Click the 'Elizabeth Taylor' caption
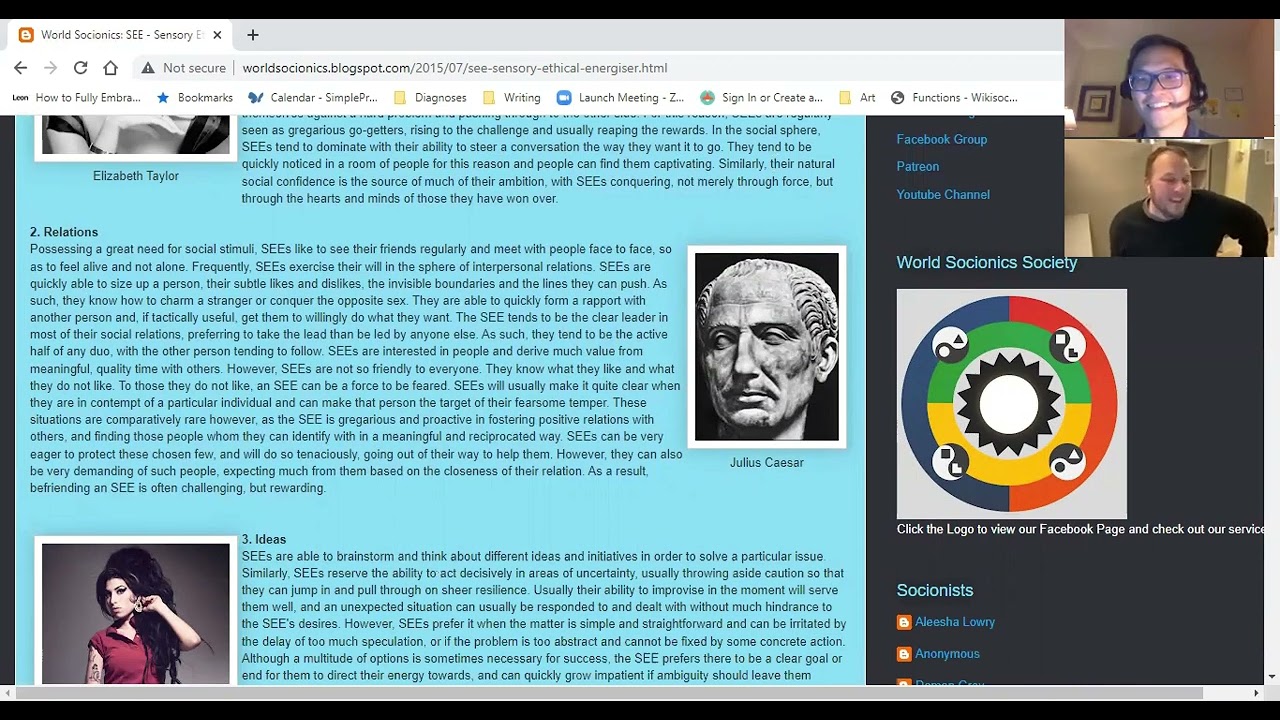Image resolution: width=1280 pixels, height=720 pixels. pos(136,176)
